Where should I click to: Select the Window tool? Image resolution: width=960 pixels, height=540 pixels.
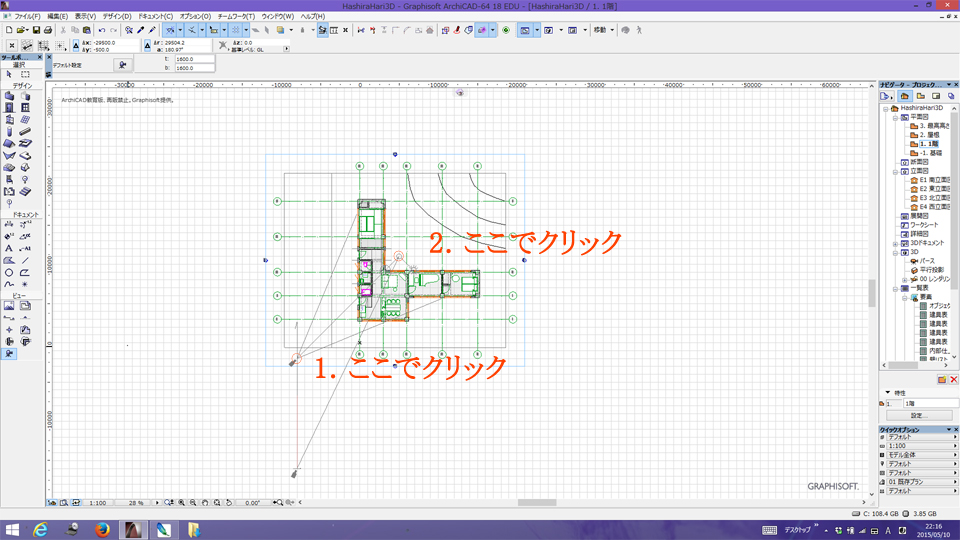click(25, 108)
